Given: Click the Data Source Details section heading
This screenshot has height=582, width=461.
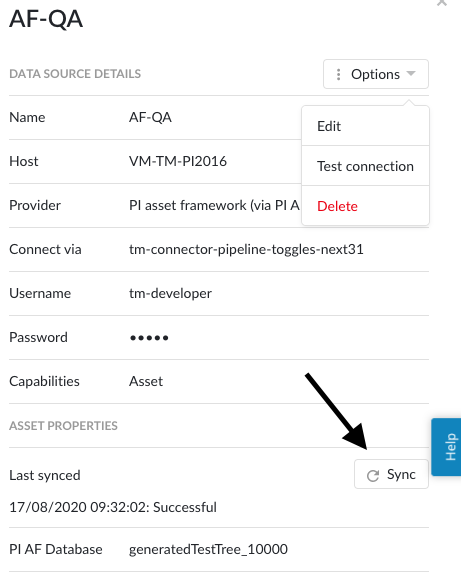Looking at the screenshot, I should coord(75,74).
